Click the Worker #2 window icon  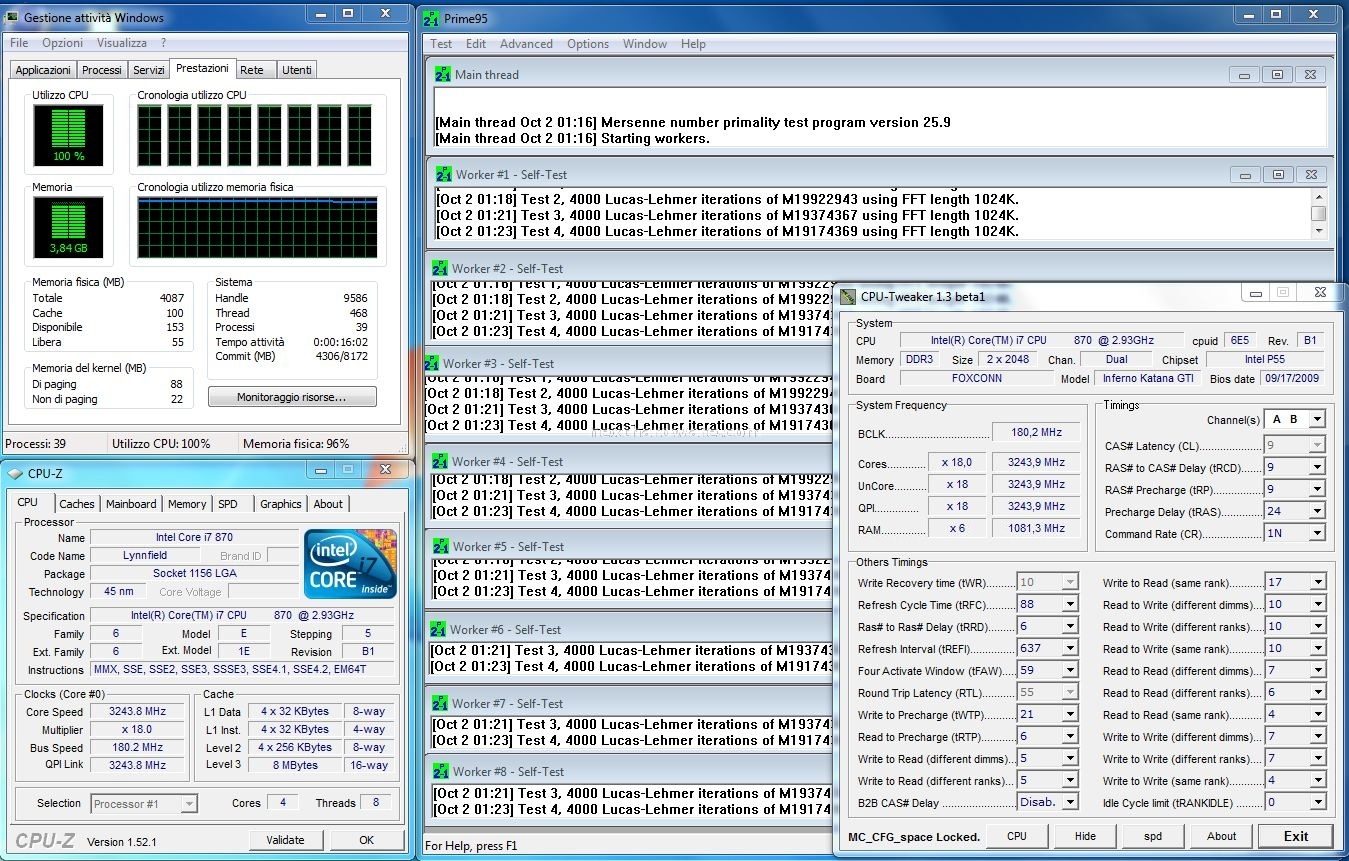pyautogui.click(x=440, y=268)
